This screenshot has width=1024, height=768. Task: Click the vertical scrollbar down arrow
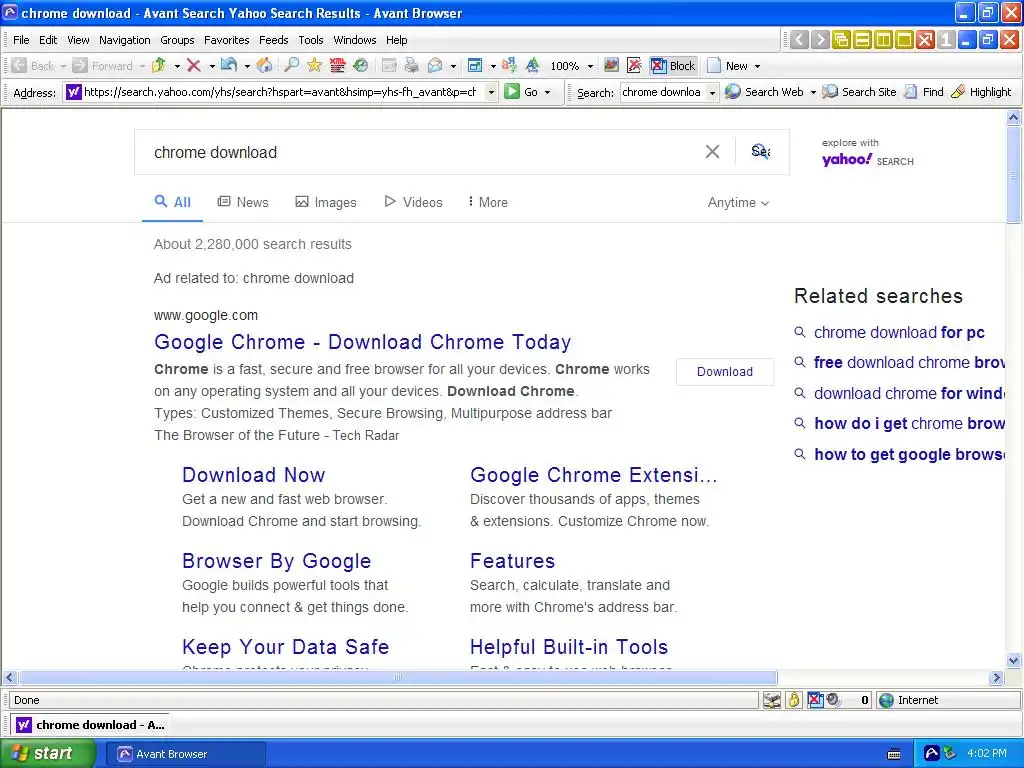pos(1013,661)
